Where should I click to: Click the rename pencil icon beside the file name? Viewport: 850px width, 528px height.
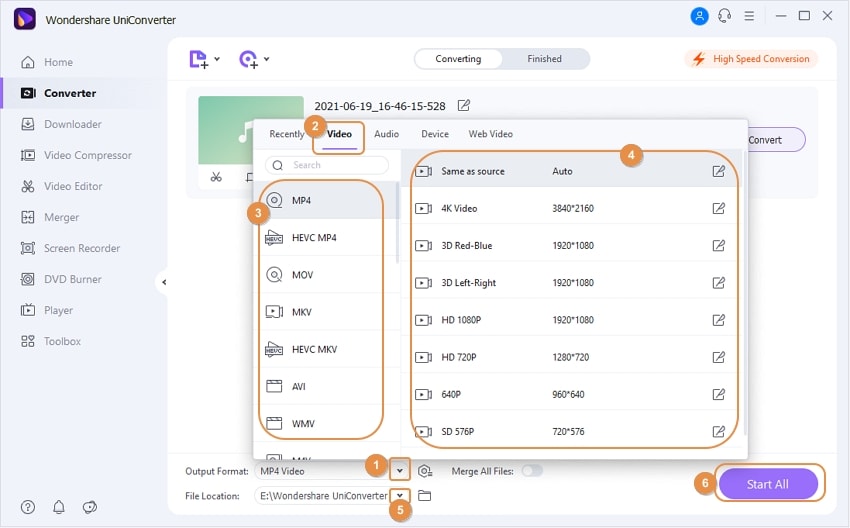click(463, 105)
